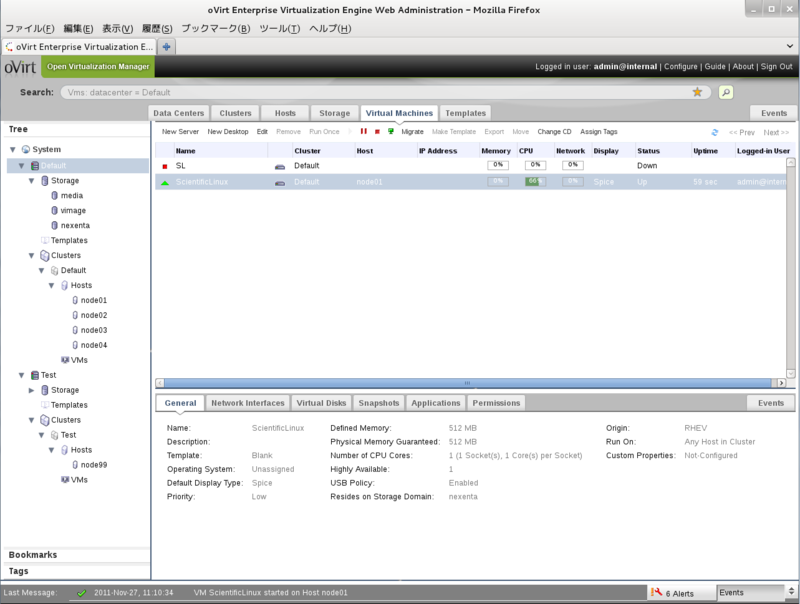The width and height of the screenshot is (800, 604).
Task: Click Migrate in the toolbar
Action: coord(412,132)
